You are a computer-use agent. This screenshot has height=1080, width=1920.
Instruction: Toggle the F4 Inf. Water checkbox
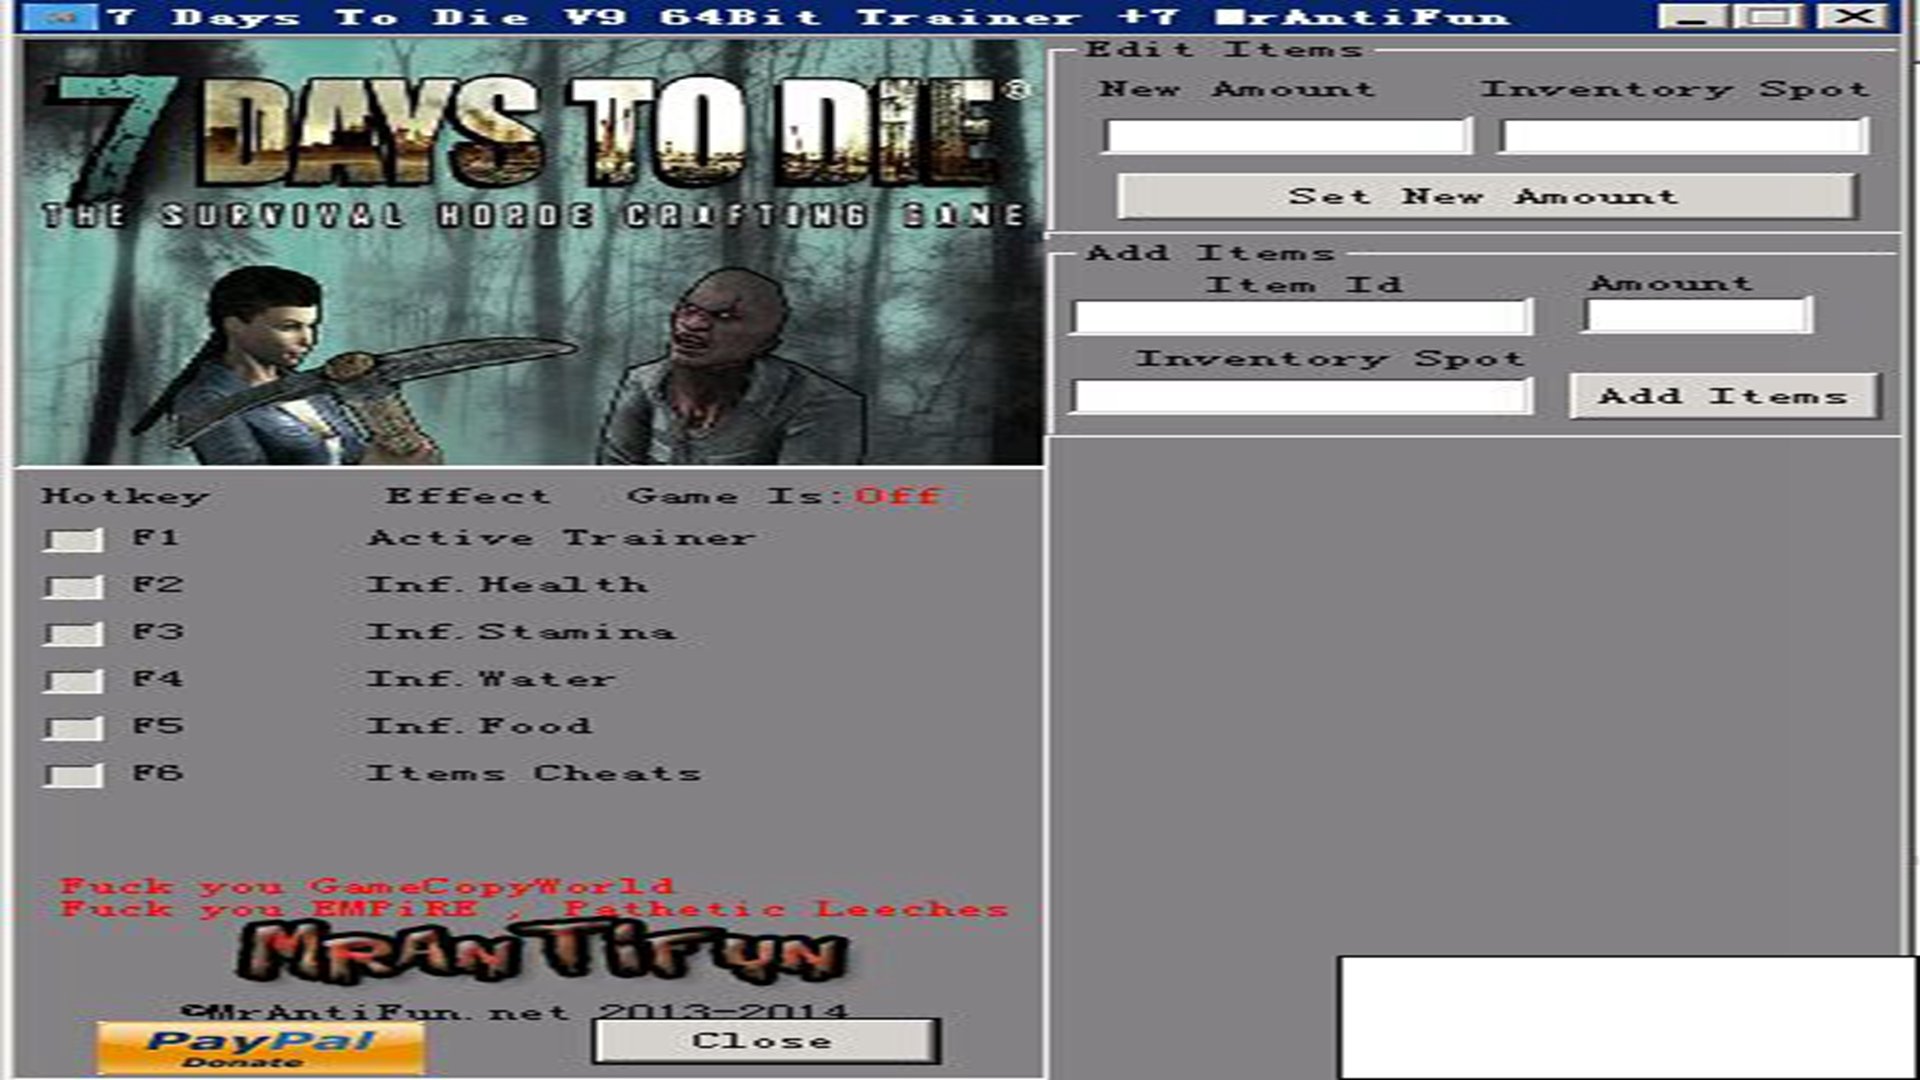coord(74,681)
